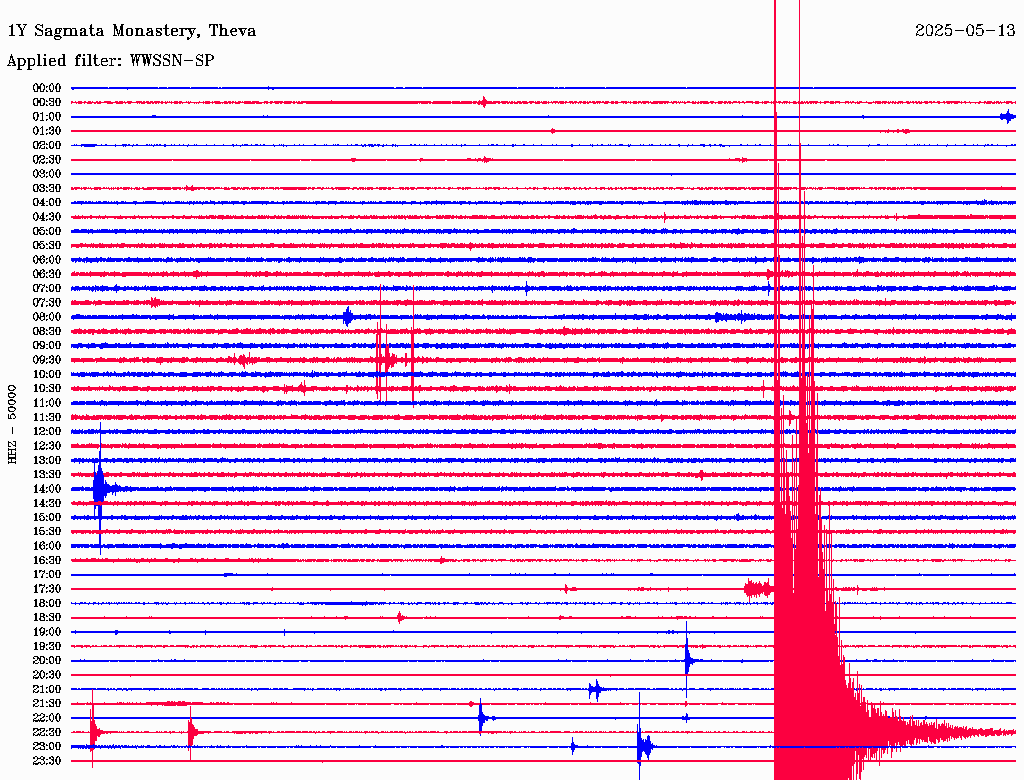This screenshot has height=780, width=1024.
Task: Click the 21:00 time label
Action: click(x=47, y=689)
